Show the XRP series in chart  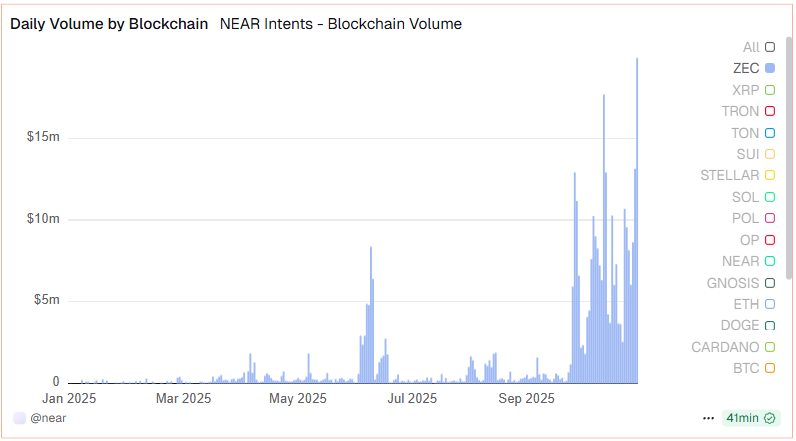click(x=769, y=90)
